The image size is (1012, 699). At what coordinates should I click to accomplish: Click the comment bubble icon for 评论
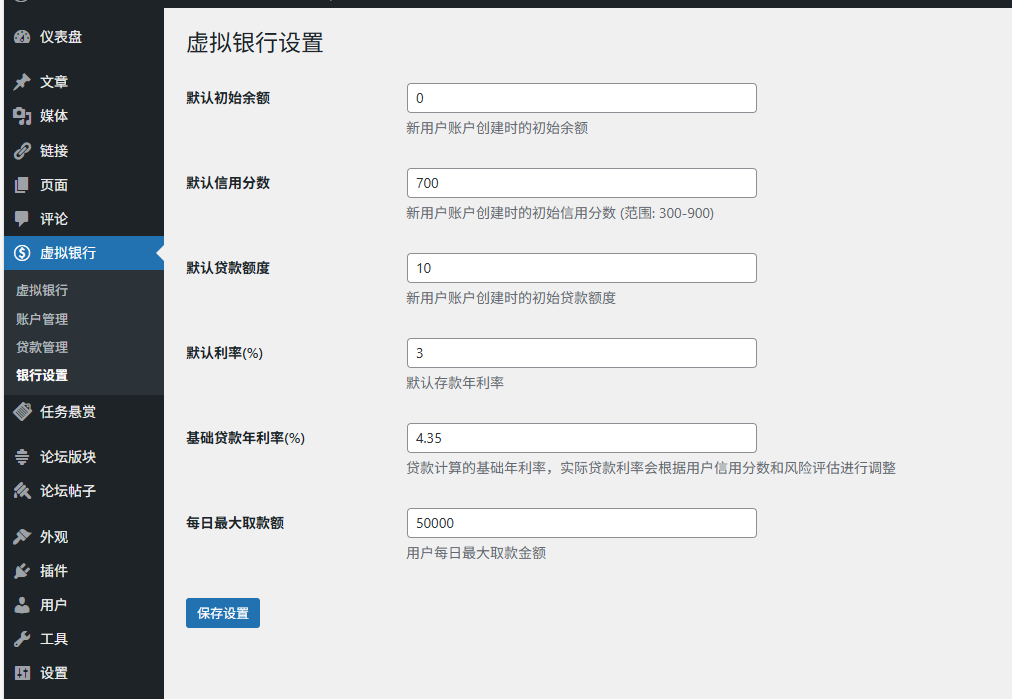tap(22, 219)
